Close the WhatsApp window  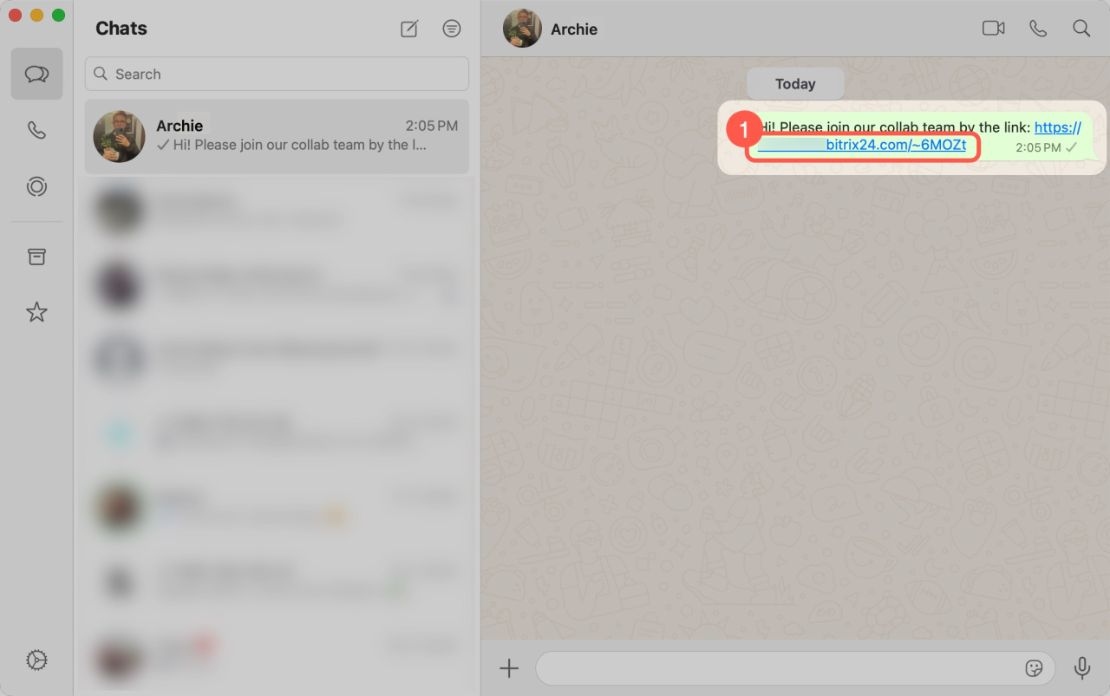pos(15,15)
